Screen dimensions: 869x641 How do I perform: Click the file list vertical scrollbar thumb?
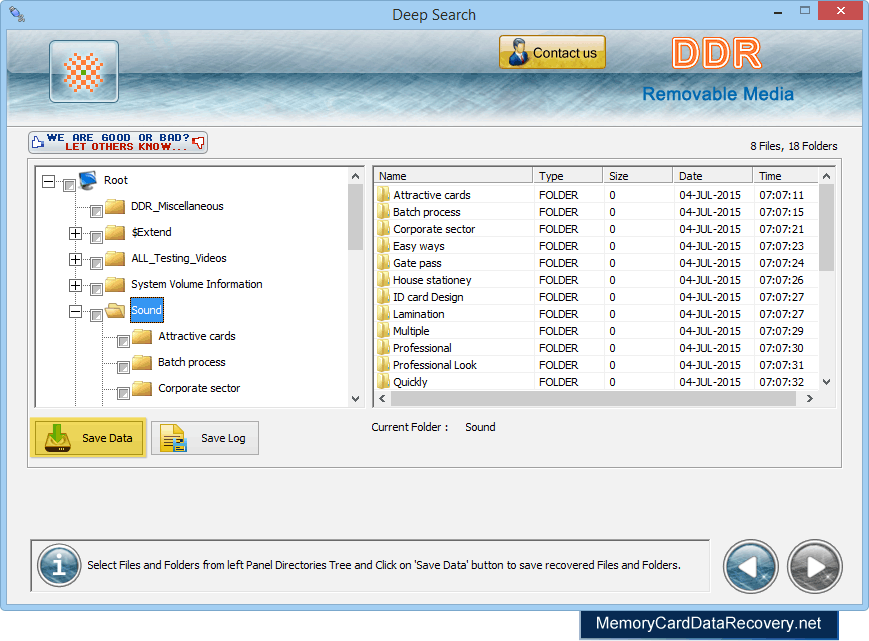(x=826, y=228)
